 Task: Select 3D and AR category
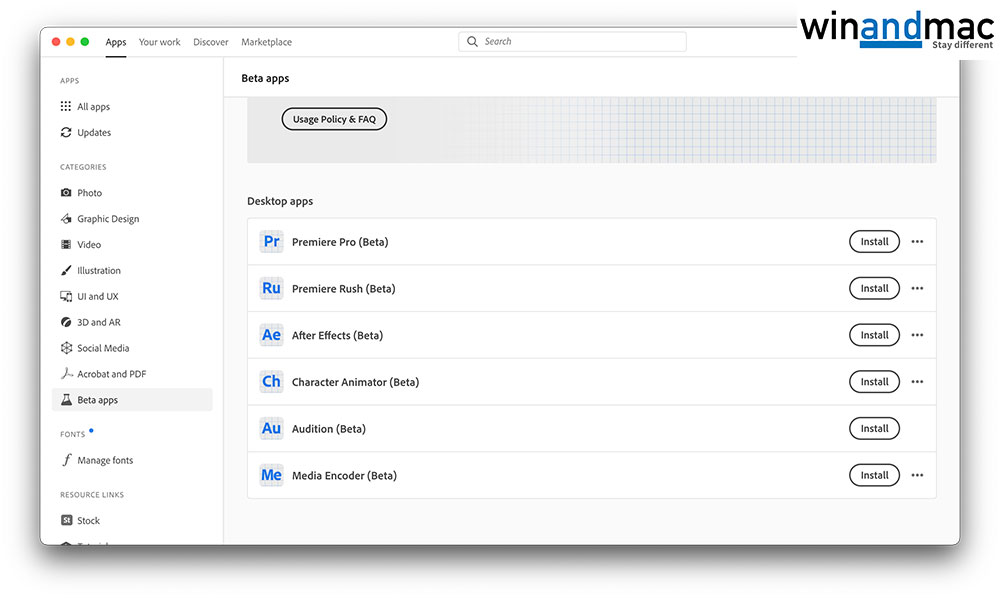tap(98, 322)
